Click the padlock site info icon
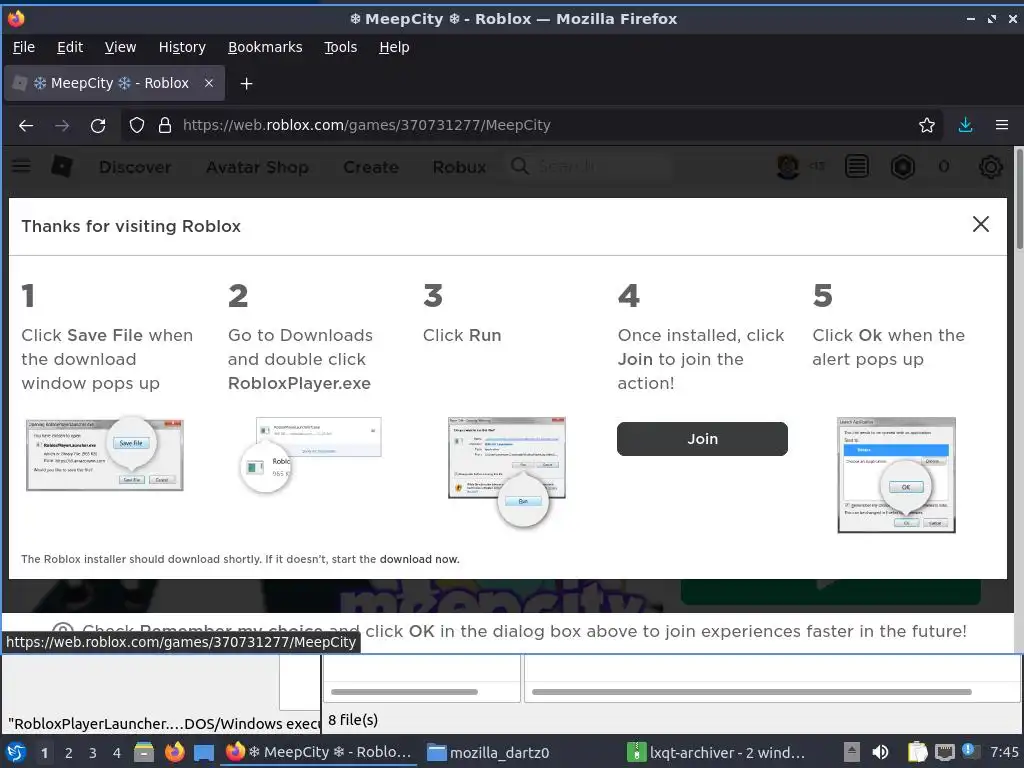 coord(165,125)
